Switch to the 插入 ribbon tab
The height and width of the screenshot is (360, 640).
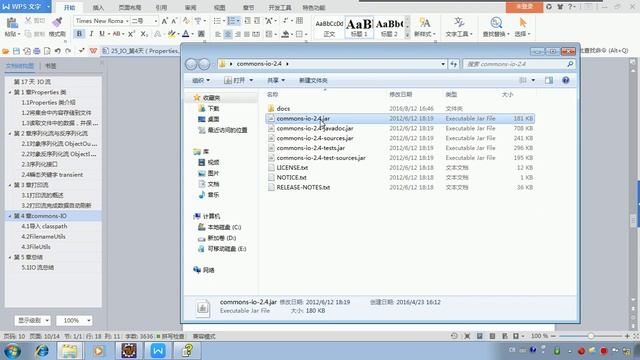98,8
